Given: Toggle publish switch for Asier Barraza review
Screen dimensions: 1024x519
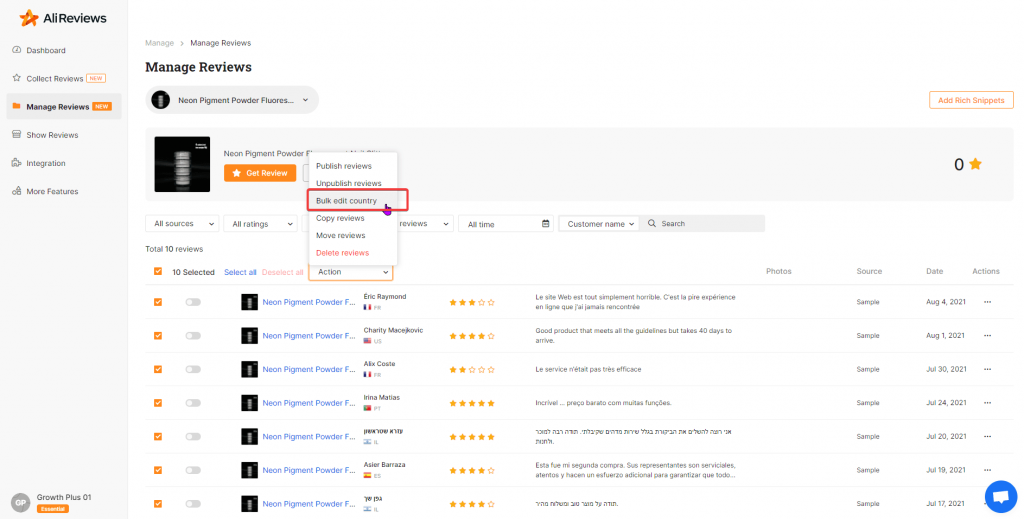Looking at the screenshot, I should 193,470.
